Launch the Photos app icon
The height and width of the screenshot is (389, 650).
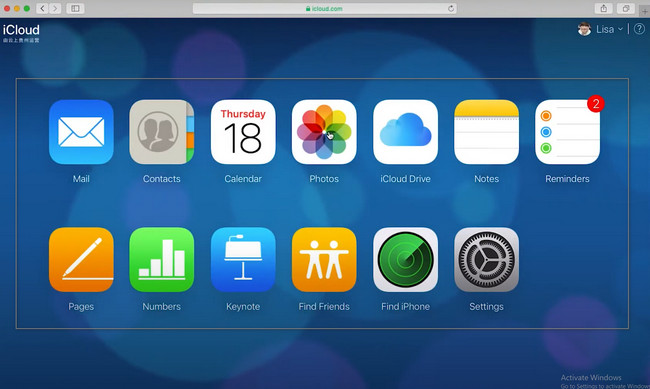(x=324, y=132)
